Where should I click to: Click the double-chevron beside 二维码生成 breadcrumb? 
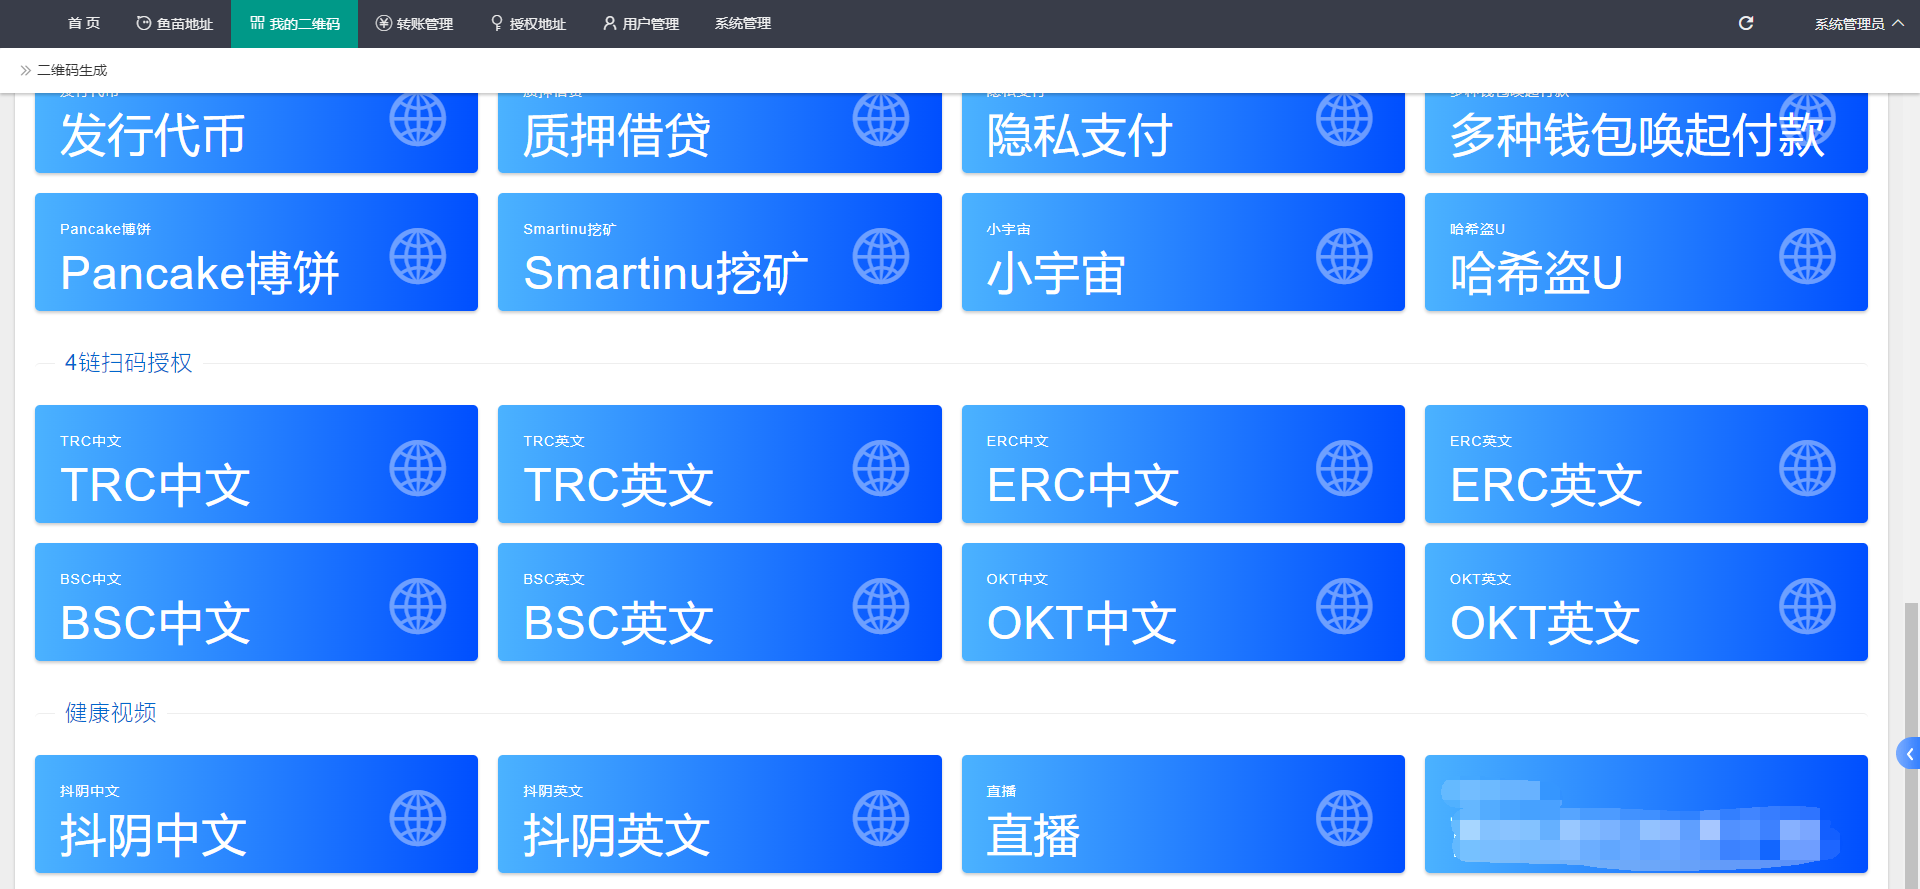[x=25, y=70]
